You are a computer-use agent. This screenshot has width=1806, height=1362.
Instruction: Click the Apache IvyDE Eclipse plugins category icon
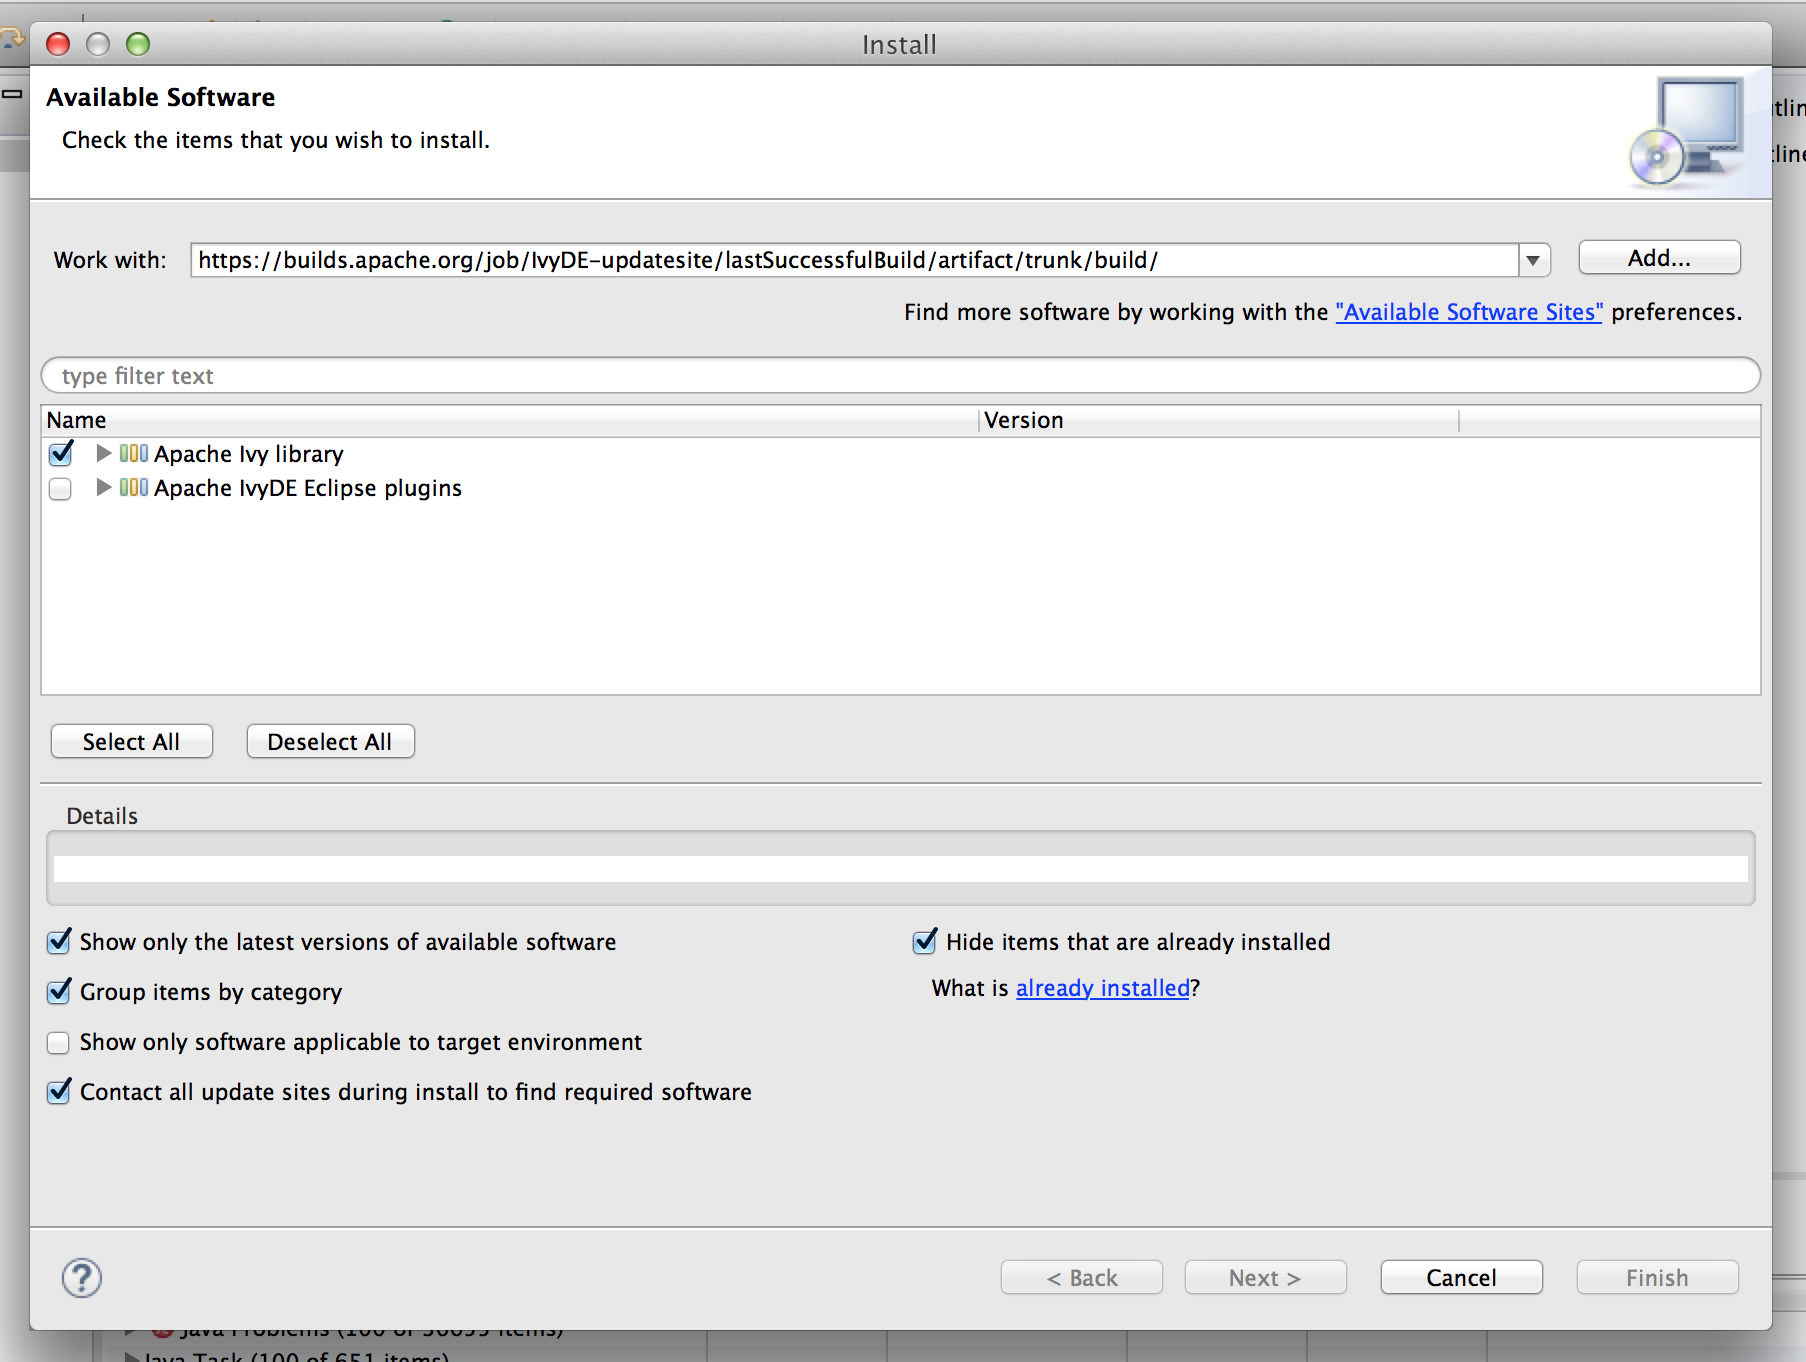click(x=134, y=487)
